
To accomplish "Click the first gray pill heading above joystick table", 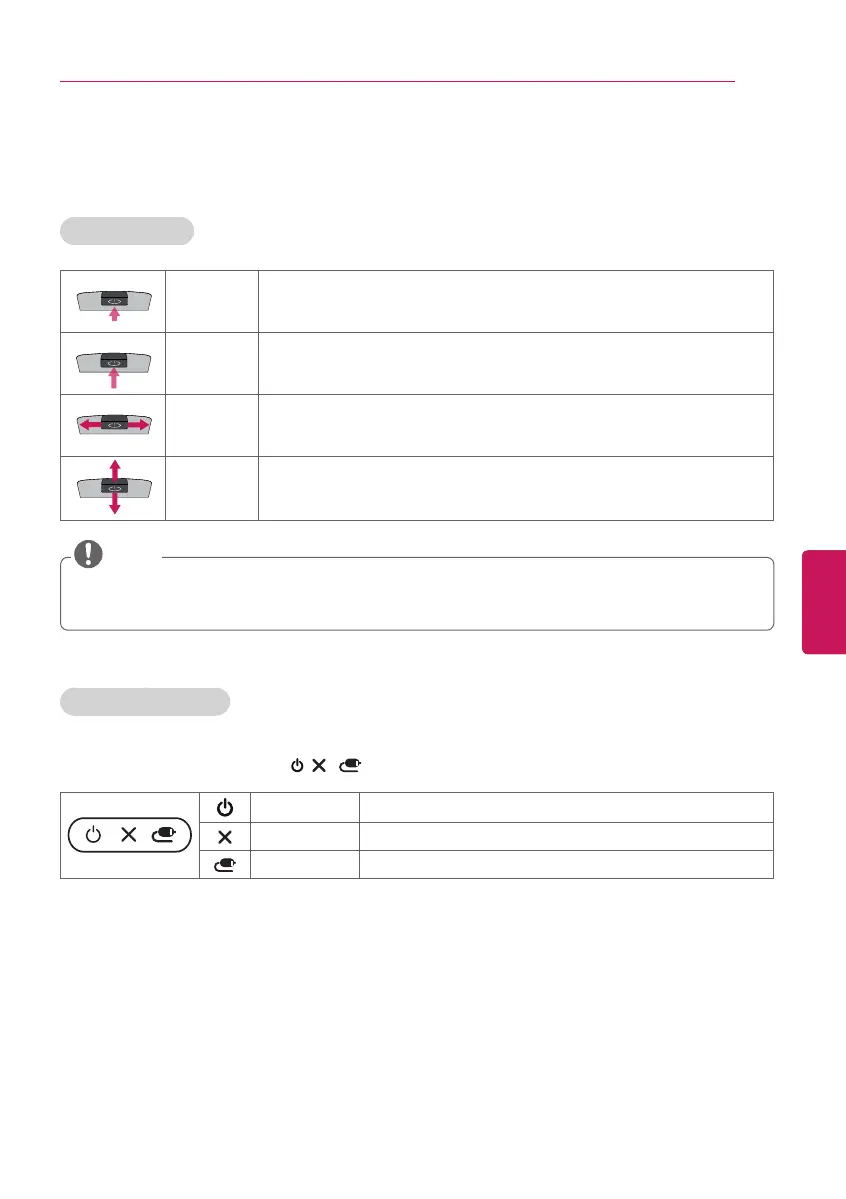I will [x=127, y=231].
